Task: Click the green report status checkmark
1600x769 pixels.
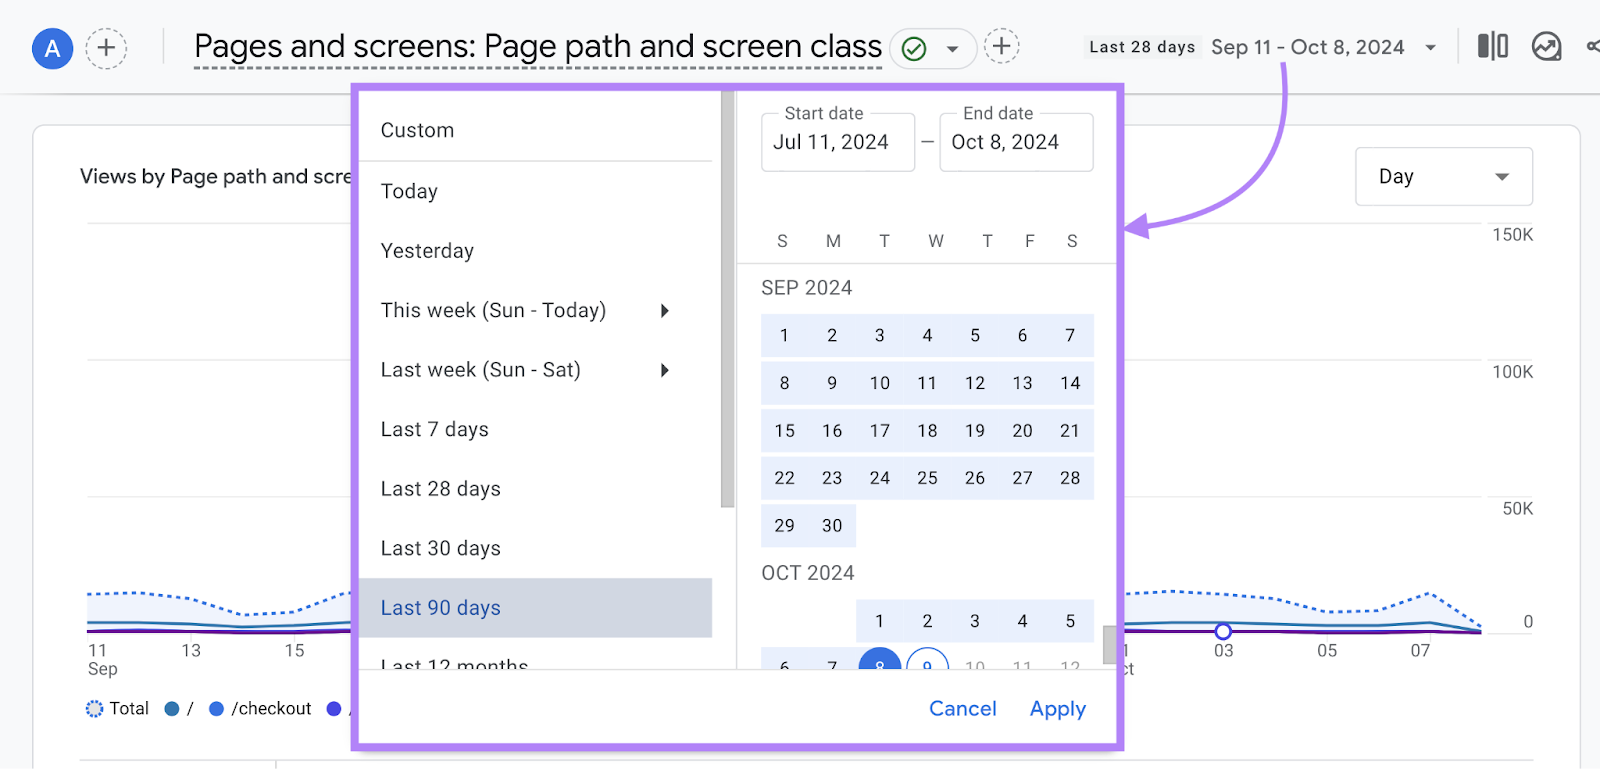Action: tap(914, 48)
